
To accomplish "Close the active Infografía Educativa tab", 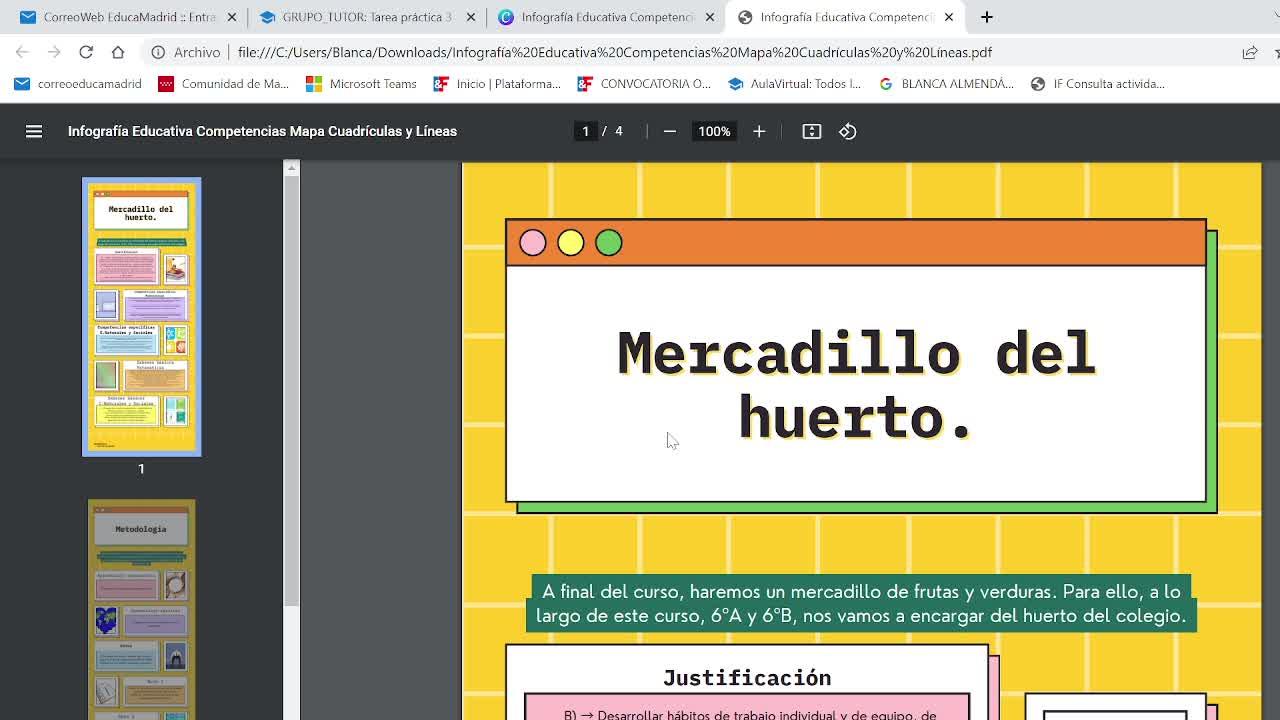I will click(949, 17).
